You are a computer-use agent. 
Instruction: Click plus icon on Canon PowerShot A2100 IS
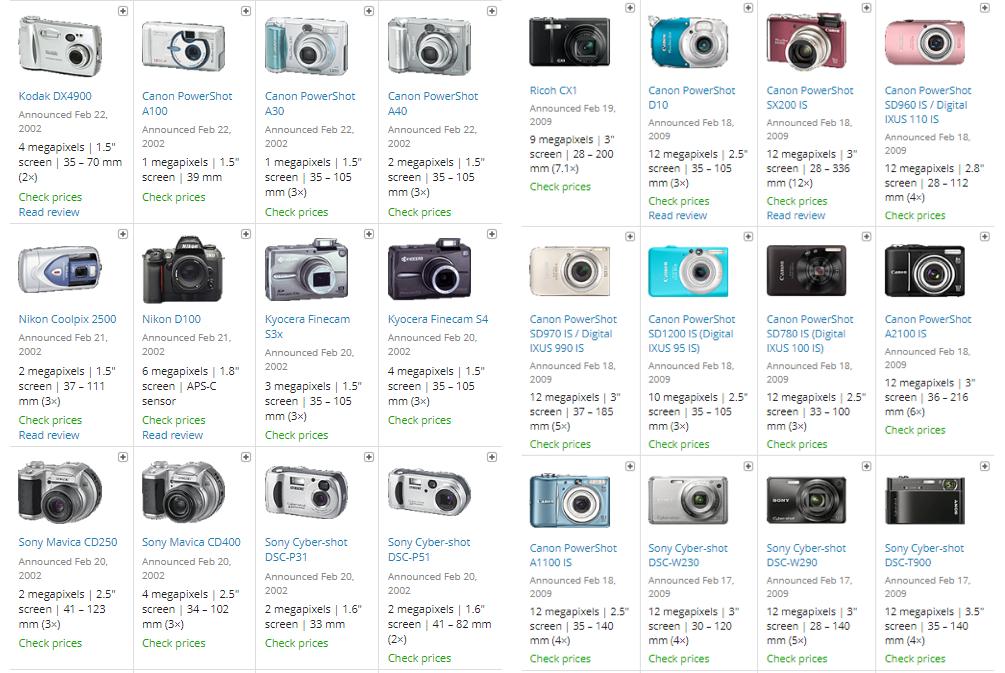(984, 237)
